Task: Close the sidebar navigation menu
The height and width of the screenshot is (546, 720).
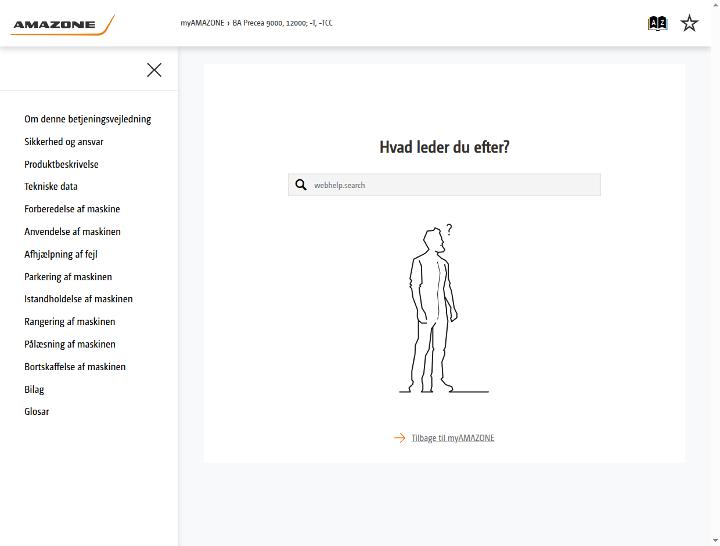Action: [154, 70]
